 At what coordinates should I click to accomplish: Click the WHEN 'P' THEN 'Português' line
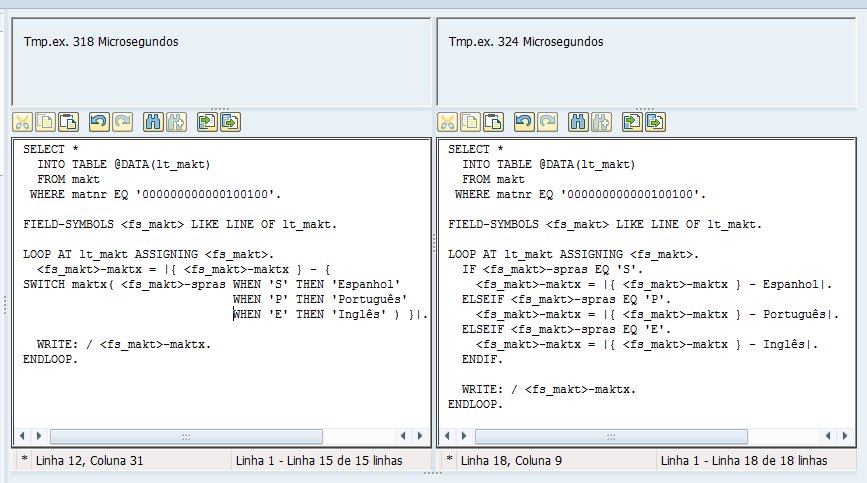coord(320,299)
